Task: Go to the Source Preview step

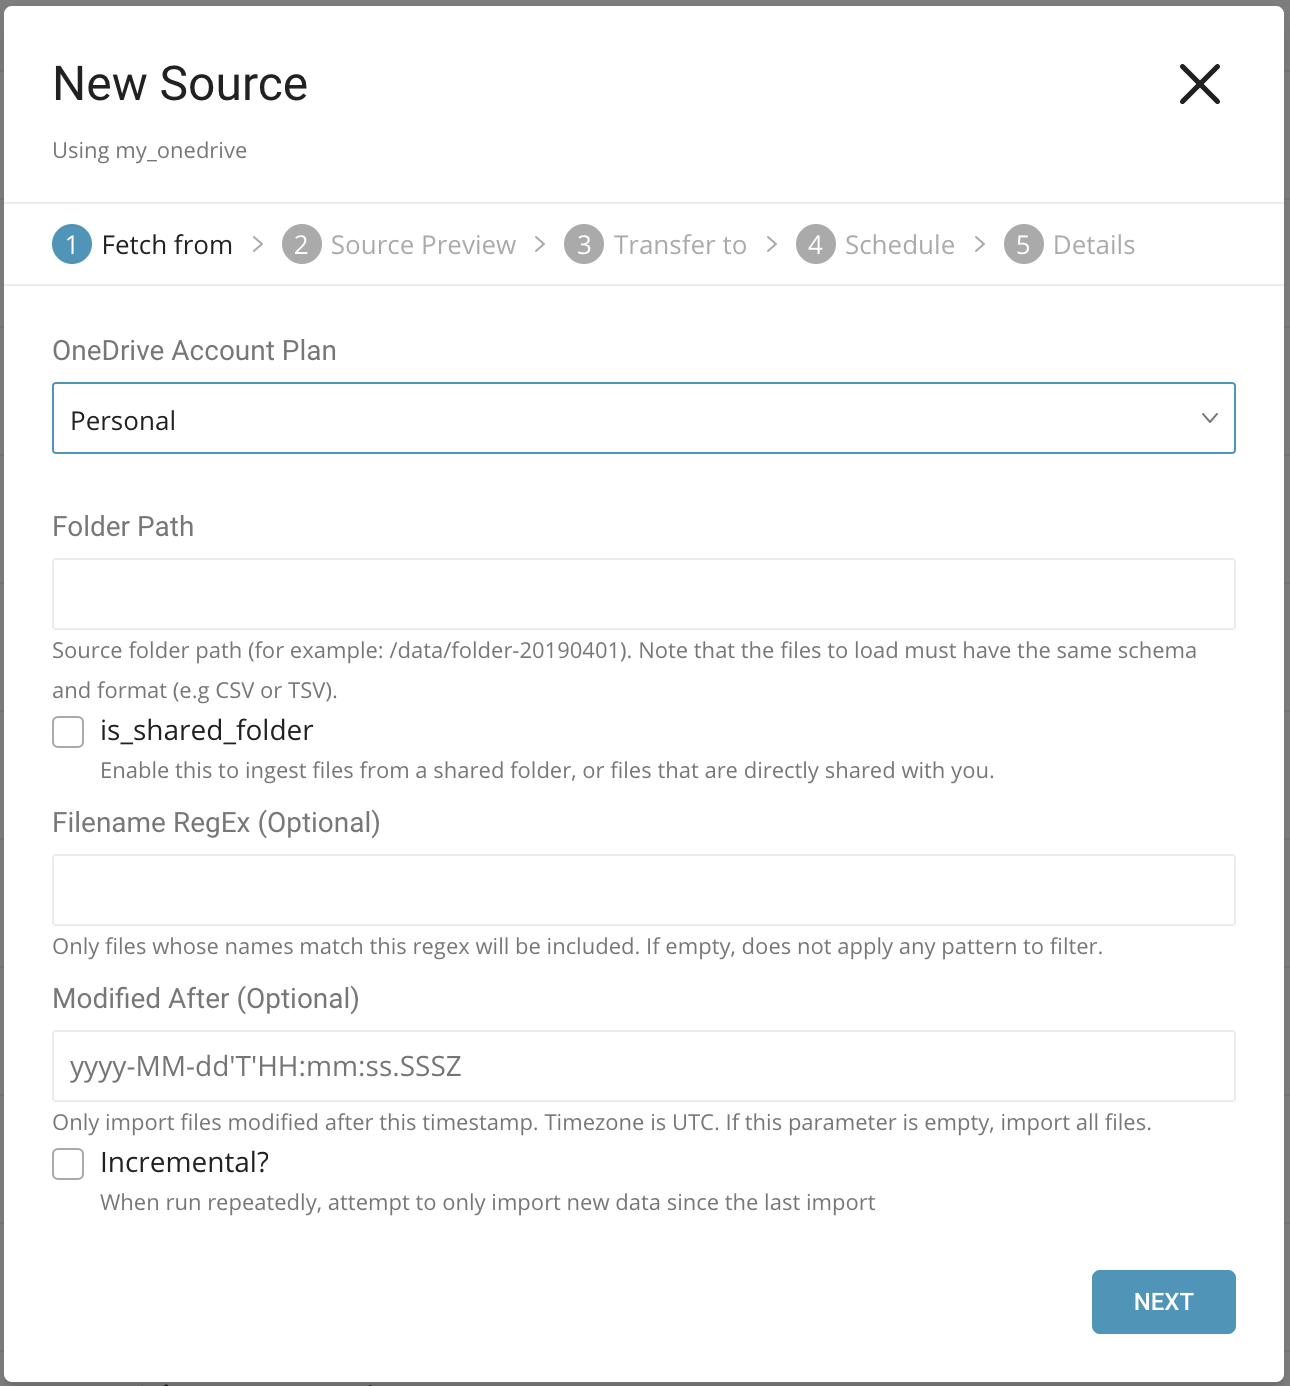Action: tap(423, 245)
